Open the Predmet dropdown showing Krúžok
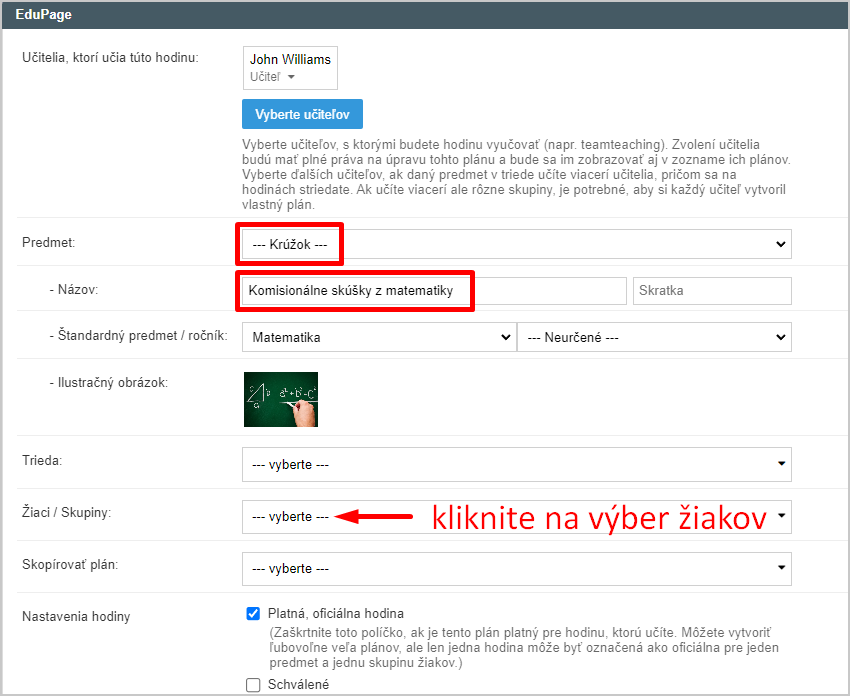The width and height of the screenshot is (850, 696). pos(517,244)
